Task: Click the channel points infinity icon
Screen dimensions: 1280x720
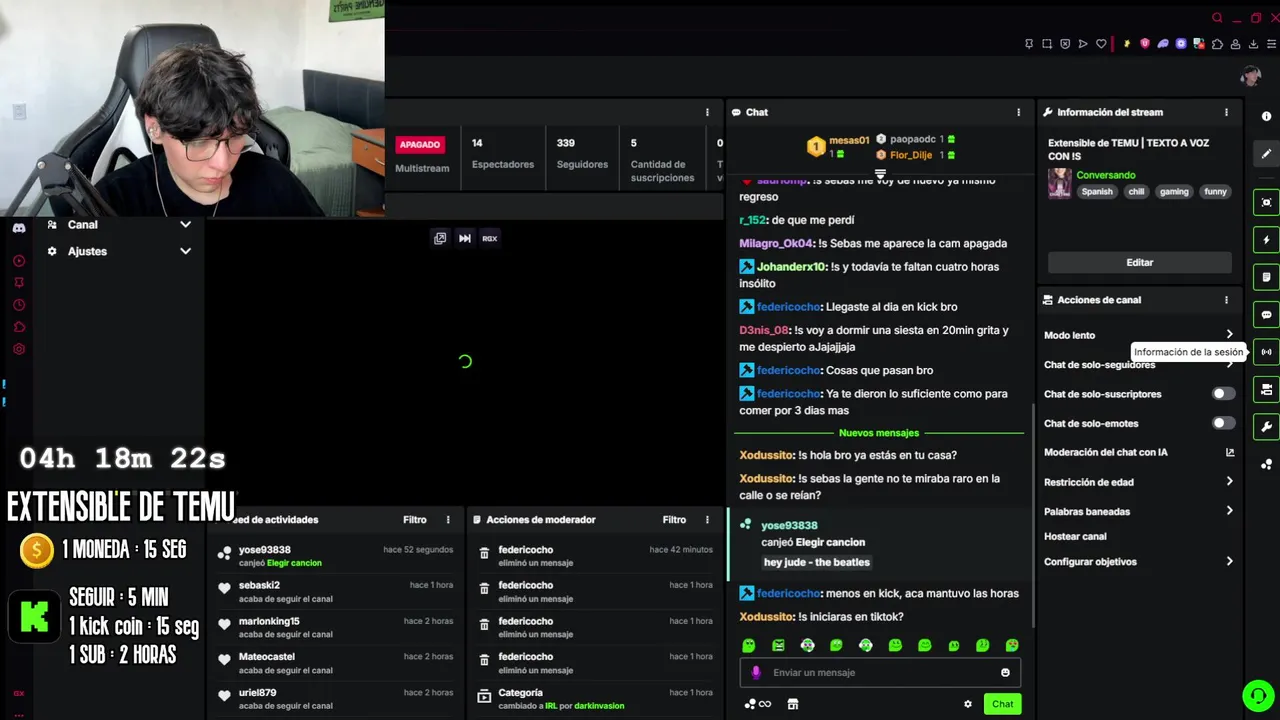Action: tap(758, 704)
